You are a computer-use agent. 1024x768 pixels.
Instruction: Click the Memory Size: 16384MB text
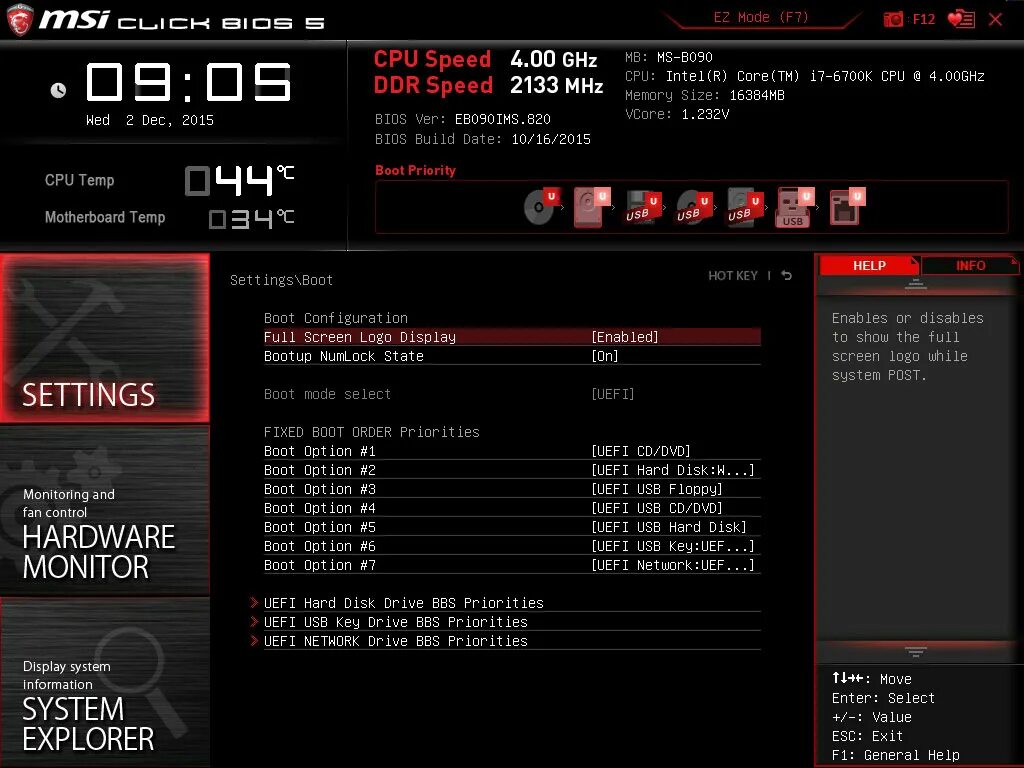point(705,95)
